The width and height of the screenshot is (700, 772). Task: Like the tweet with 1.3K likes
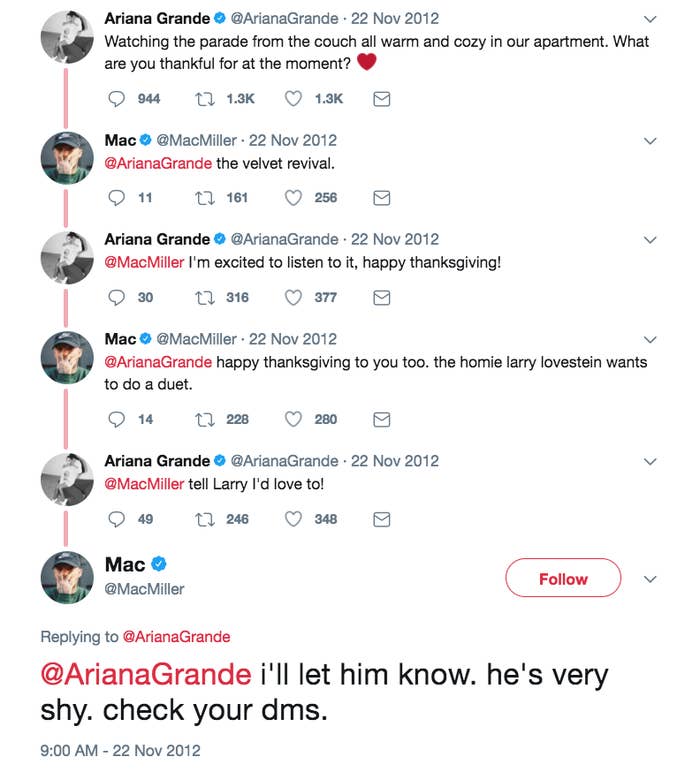294,98
